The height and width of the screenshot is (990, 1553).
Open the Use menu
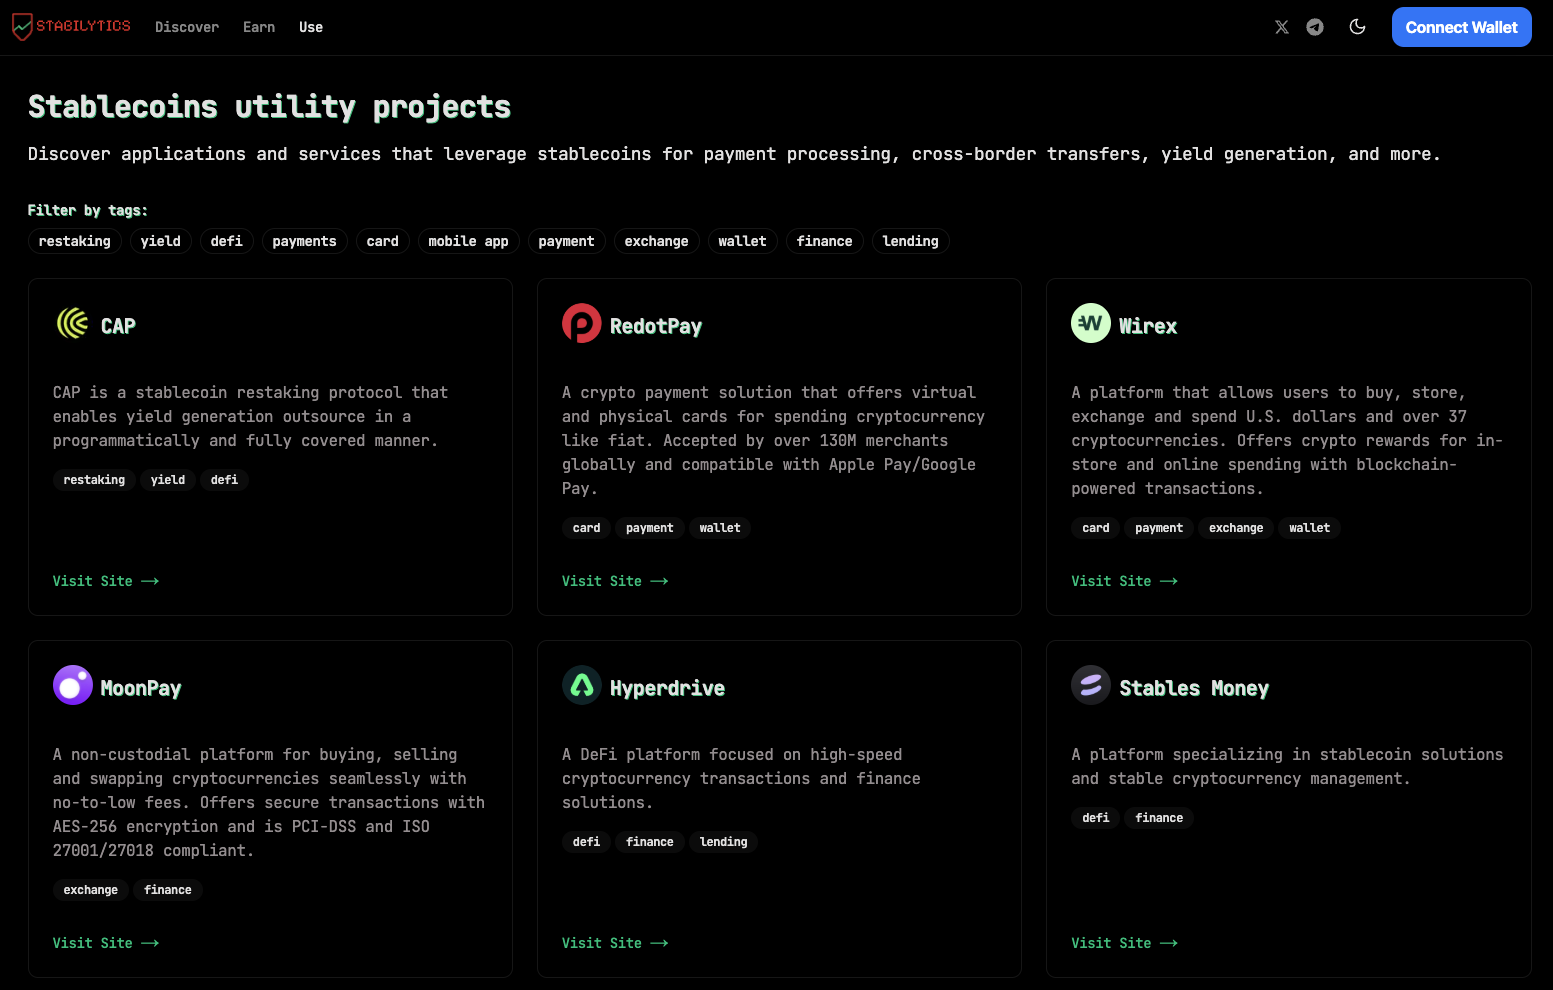[311, 27]
